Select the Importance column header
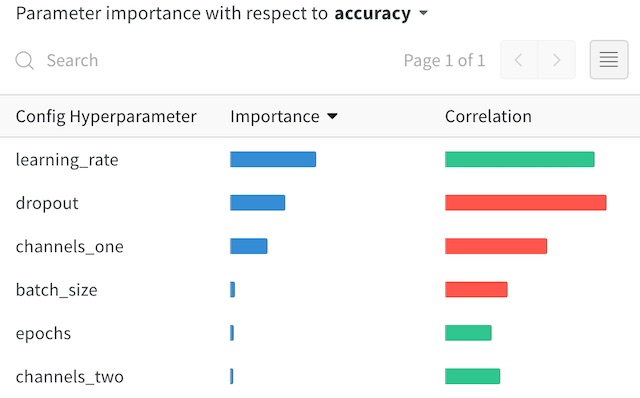This screenshot has height=398, width=640. pos(275,117)
